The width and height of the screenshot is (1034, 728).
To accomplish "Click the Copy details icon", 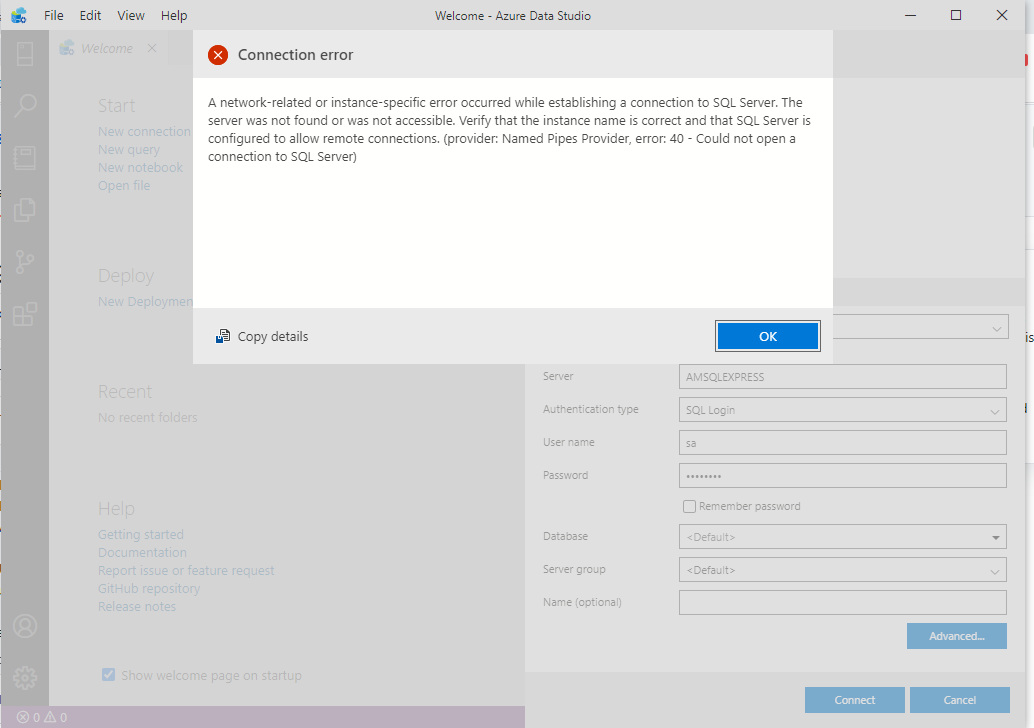I will pos(223,336).
